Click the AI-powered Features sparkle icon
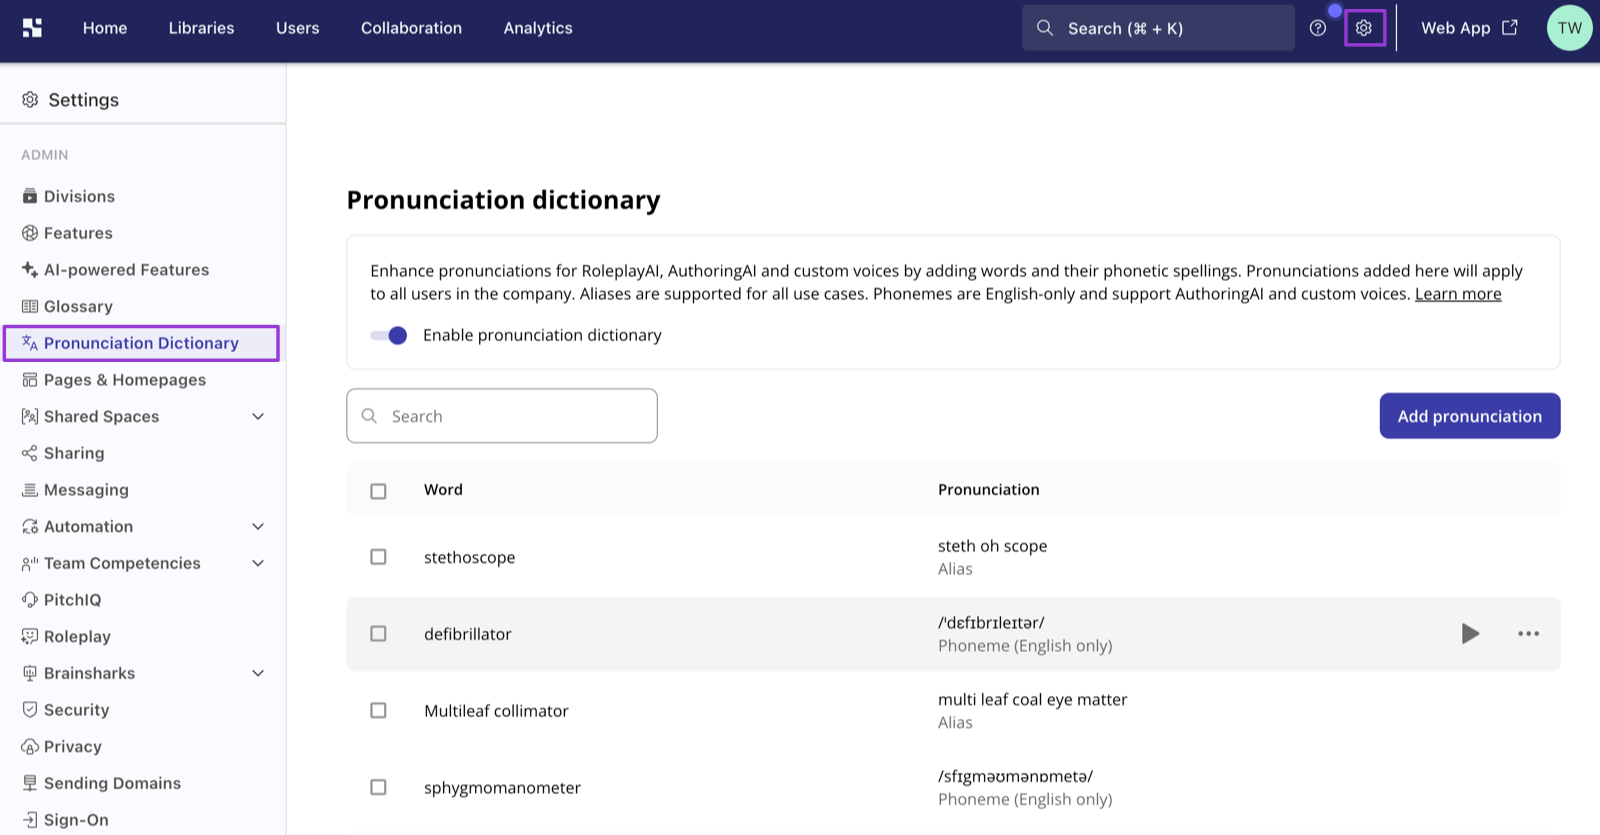Screen dimensions: 1600x835 30,270
